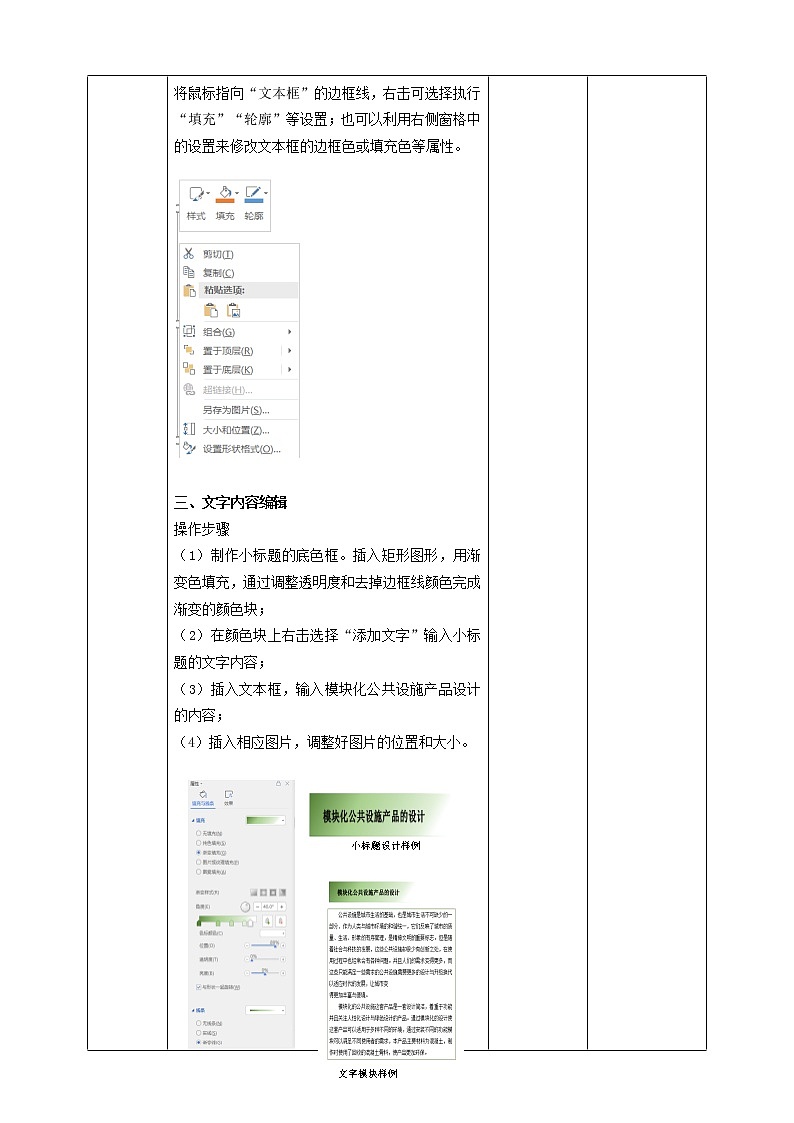Viewport: 794px width, 1123px height.
Task: Click the pin icon in properties pane header
Action: [279, 784]
